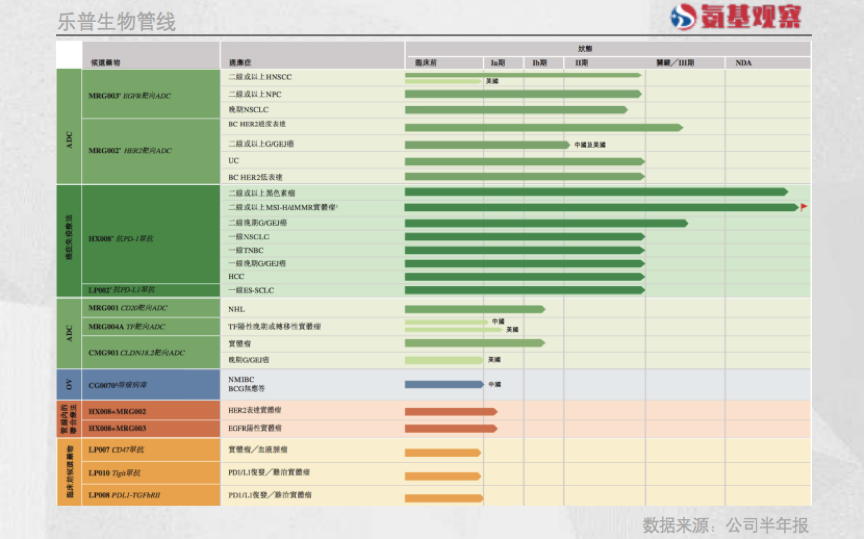The width and height of the screenshot is (864, 539).
Task: Click the CMG901 CLDN18.2靶向ADC cell
Action: pyautogui.click(x=150, y=352)
